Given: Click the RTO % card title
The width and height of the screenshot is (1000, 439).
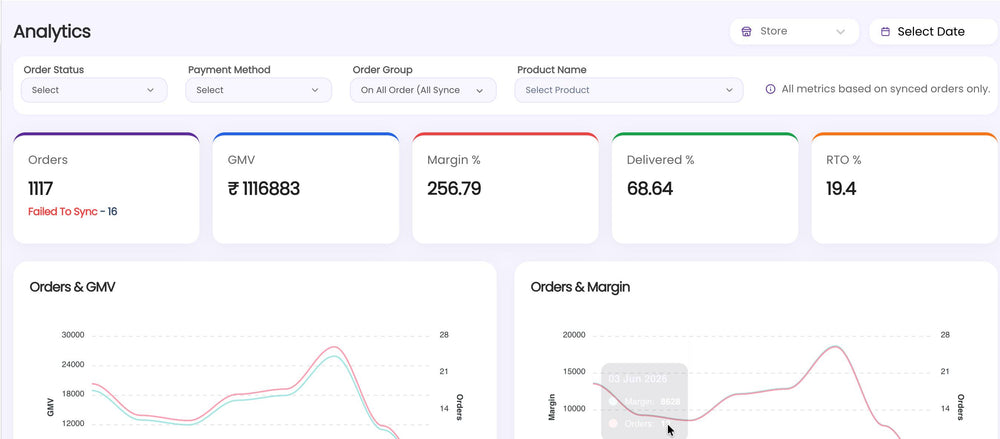Looking at the screenshot, I should click(844, 160).
